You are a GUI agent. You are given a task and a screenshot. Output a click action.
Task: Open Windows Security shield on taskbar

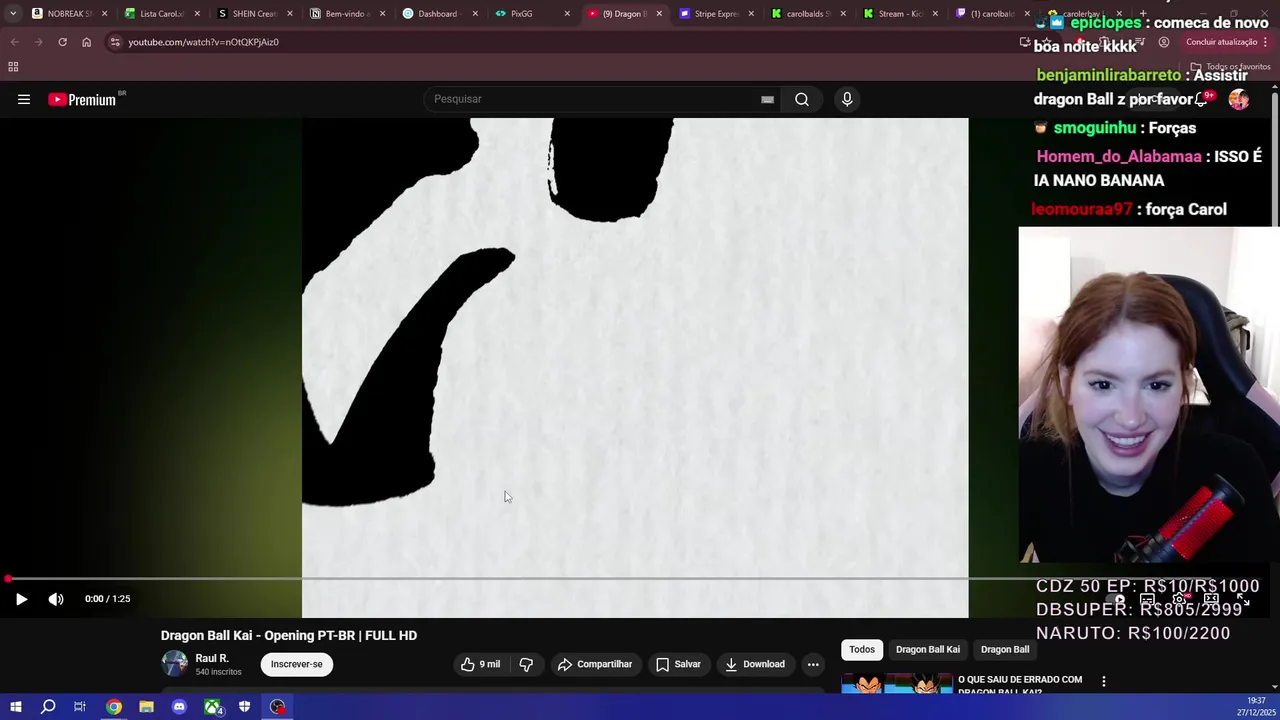click(x=244, y=707)
